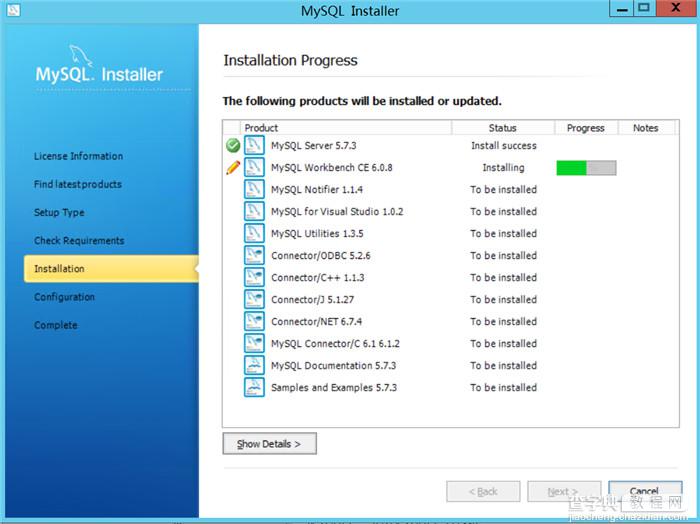This screenshot has height=524, width=700.
Task: Select the Connector/J 5.1.27 row
Action: [450, 299]
